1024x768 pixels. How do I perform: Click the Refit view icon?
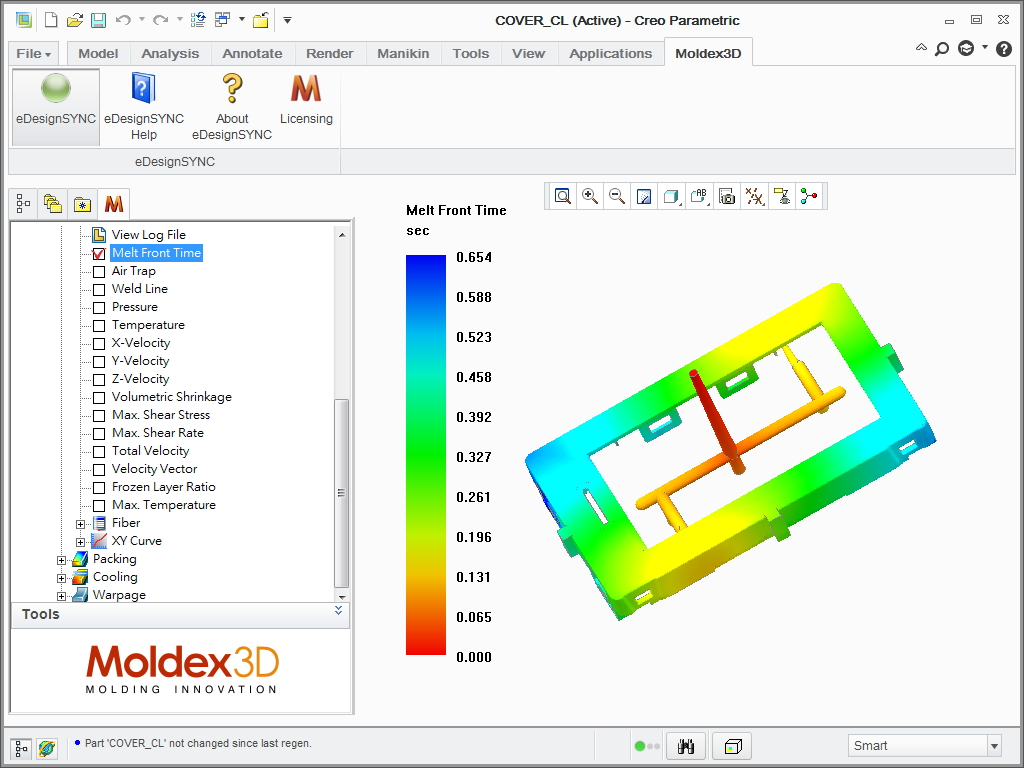[562, 196]
